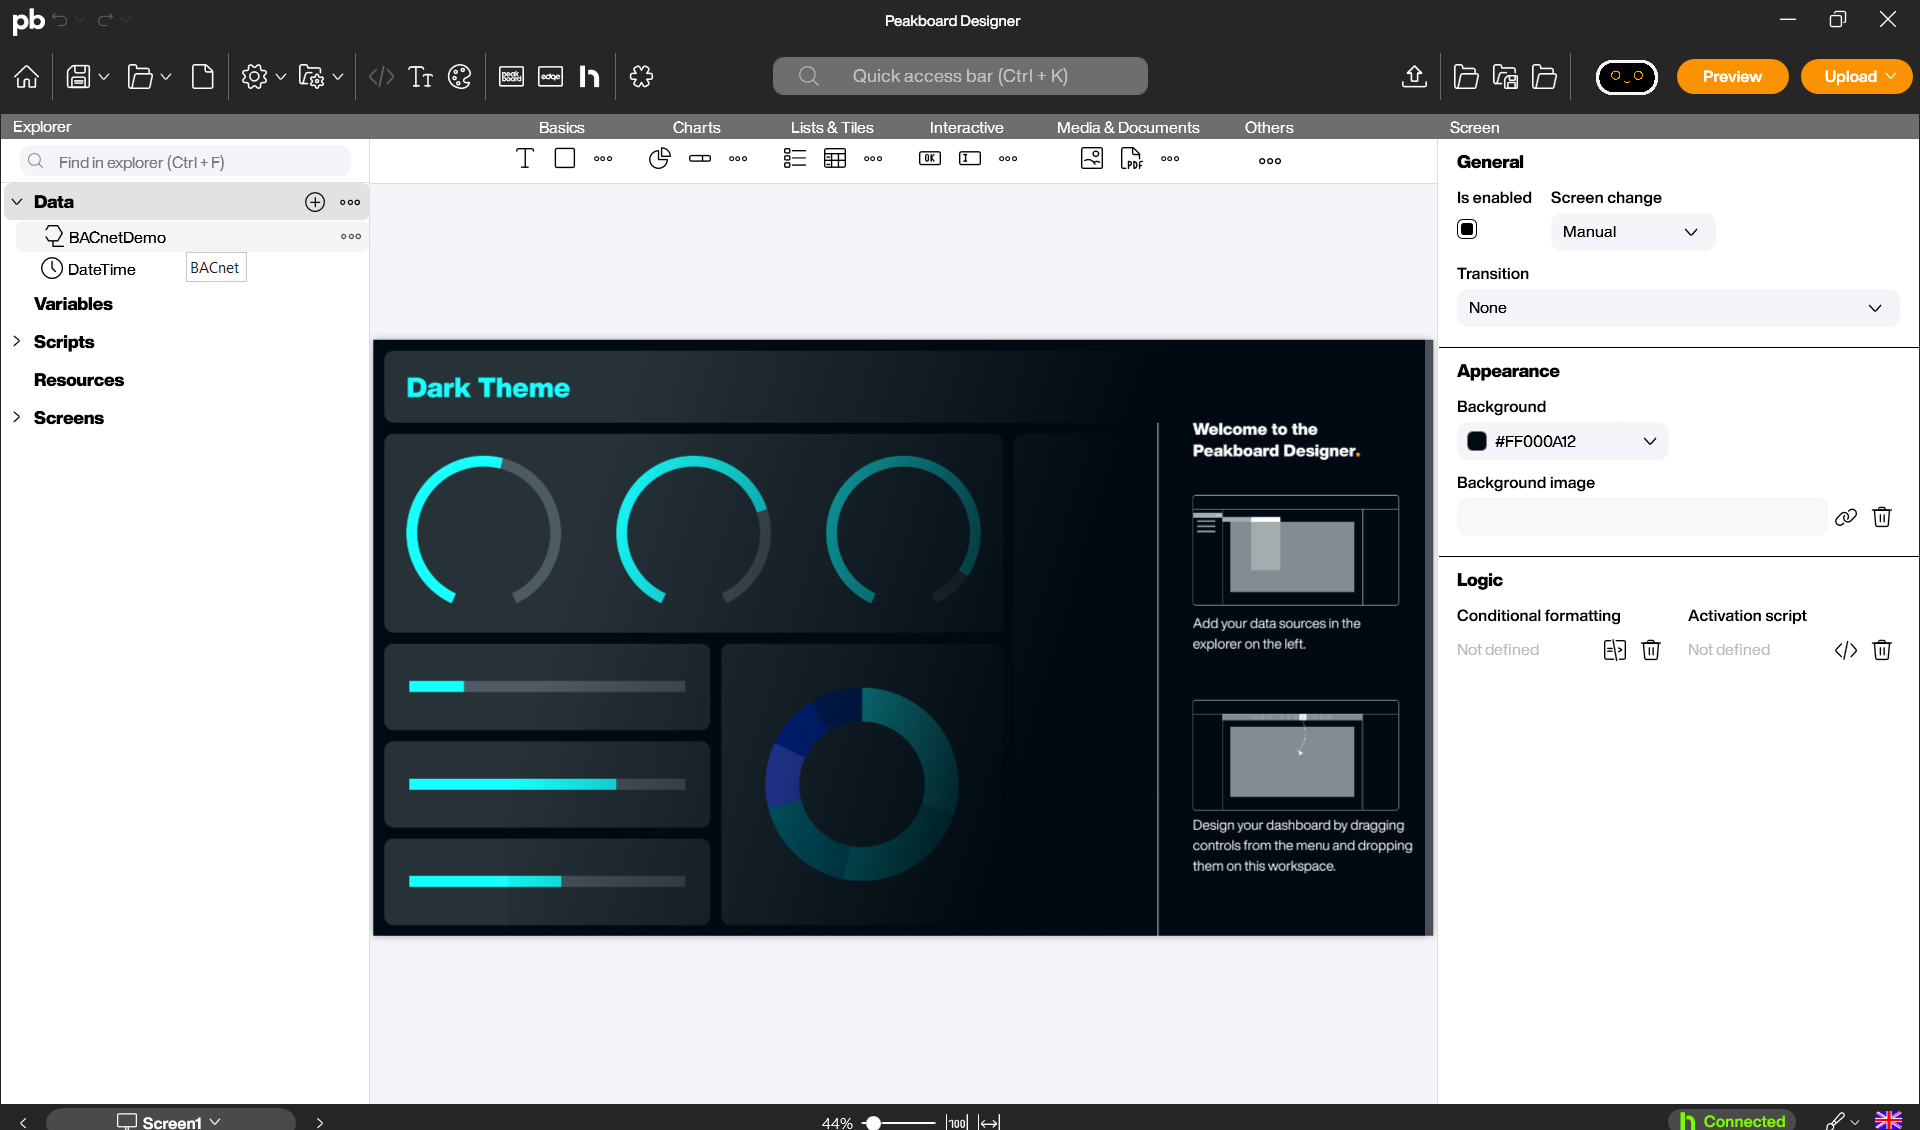1920x1130 pixels.
Task: Open more Charts controls ellipsis
Action: tap(738, 159)
